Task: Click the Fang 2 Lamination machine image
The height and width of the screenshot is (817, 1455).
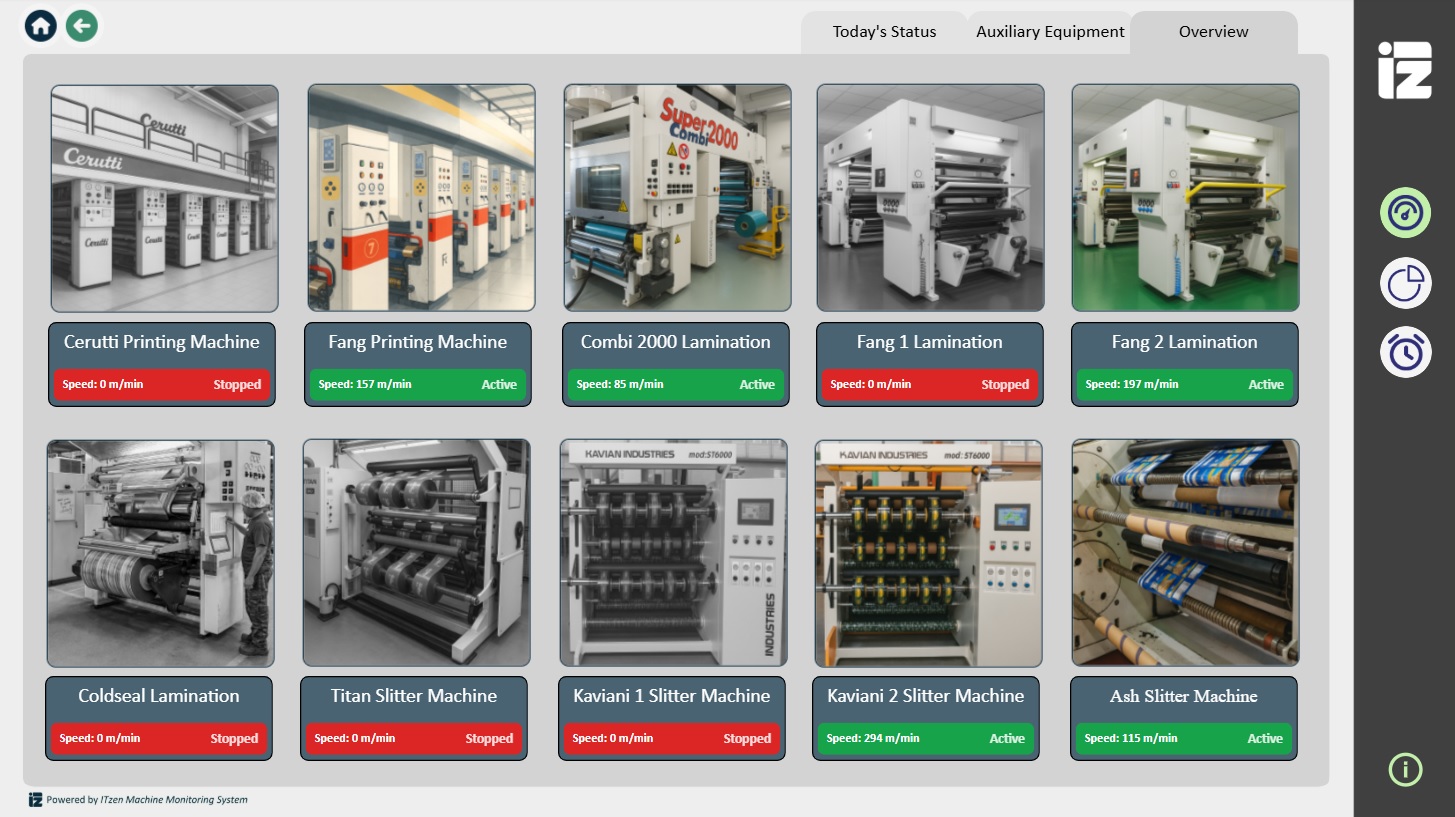Action: point(1185,197)
